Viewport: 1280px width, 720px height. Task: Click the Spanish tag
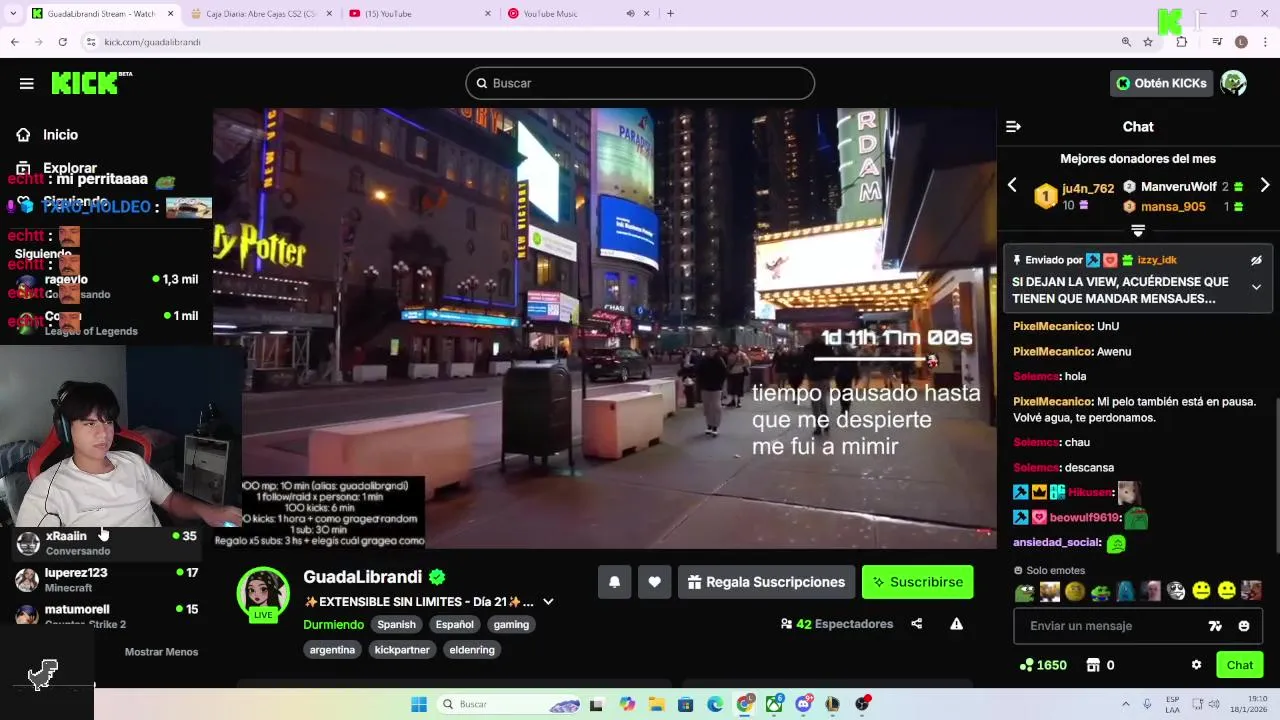tap(396, 624)
